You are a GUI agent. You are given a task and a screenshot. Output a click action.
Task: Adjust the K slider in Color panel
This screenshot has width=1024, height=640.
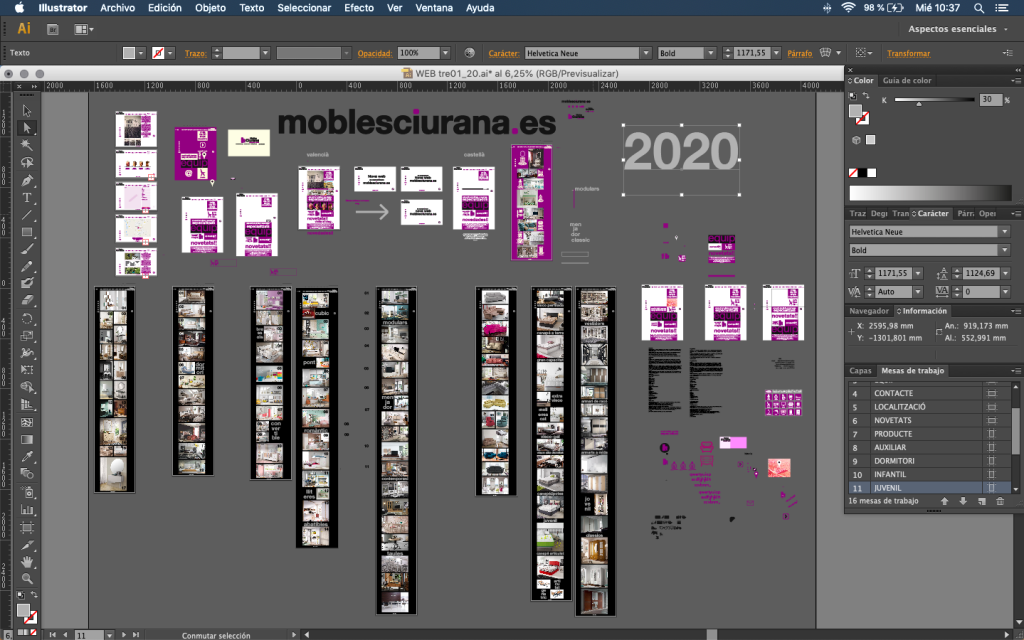[919, 103]
